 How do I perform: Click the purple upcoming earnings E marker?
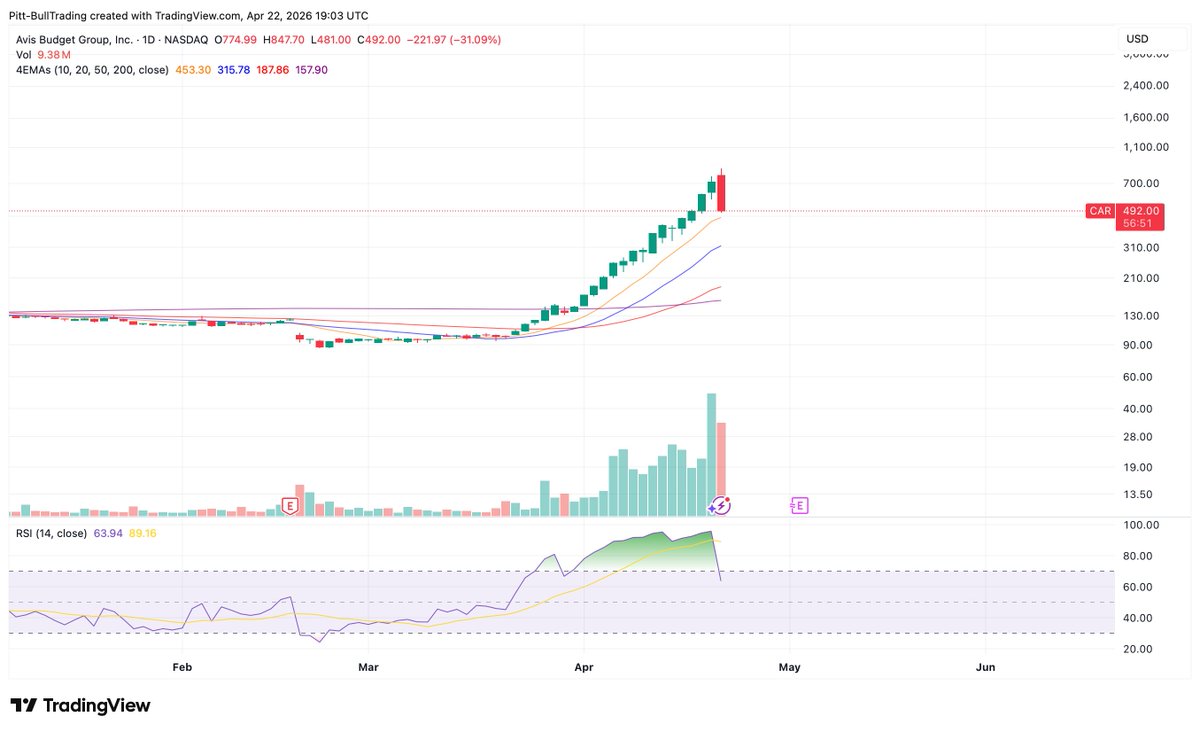point(799,506)
